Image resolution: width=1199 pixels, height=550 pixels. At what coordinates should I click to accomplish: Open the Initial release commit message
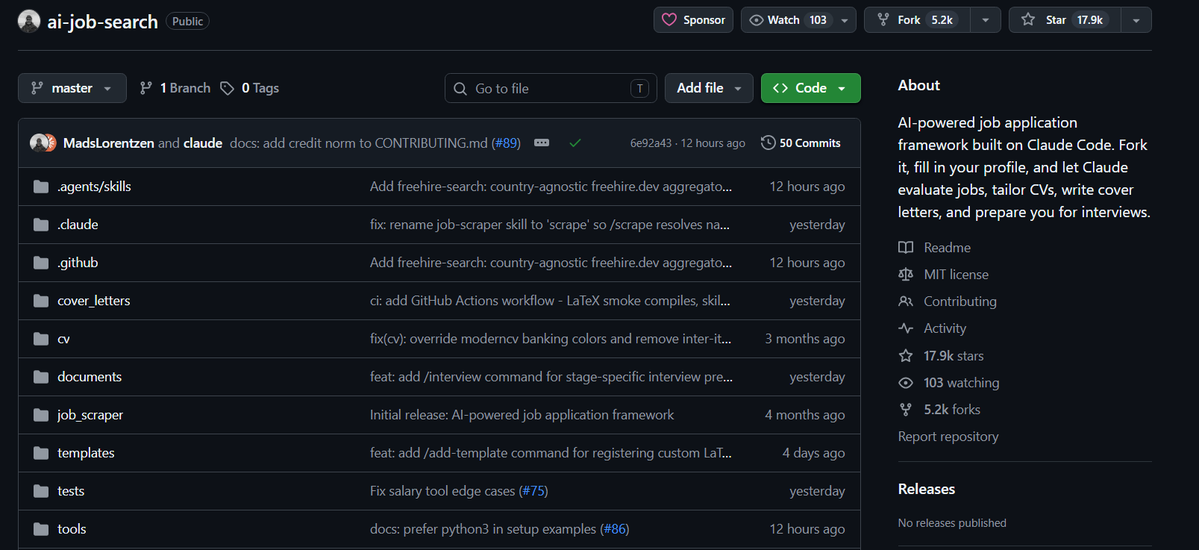click(x=522, y=415)
